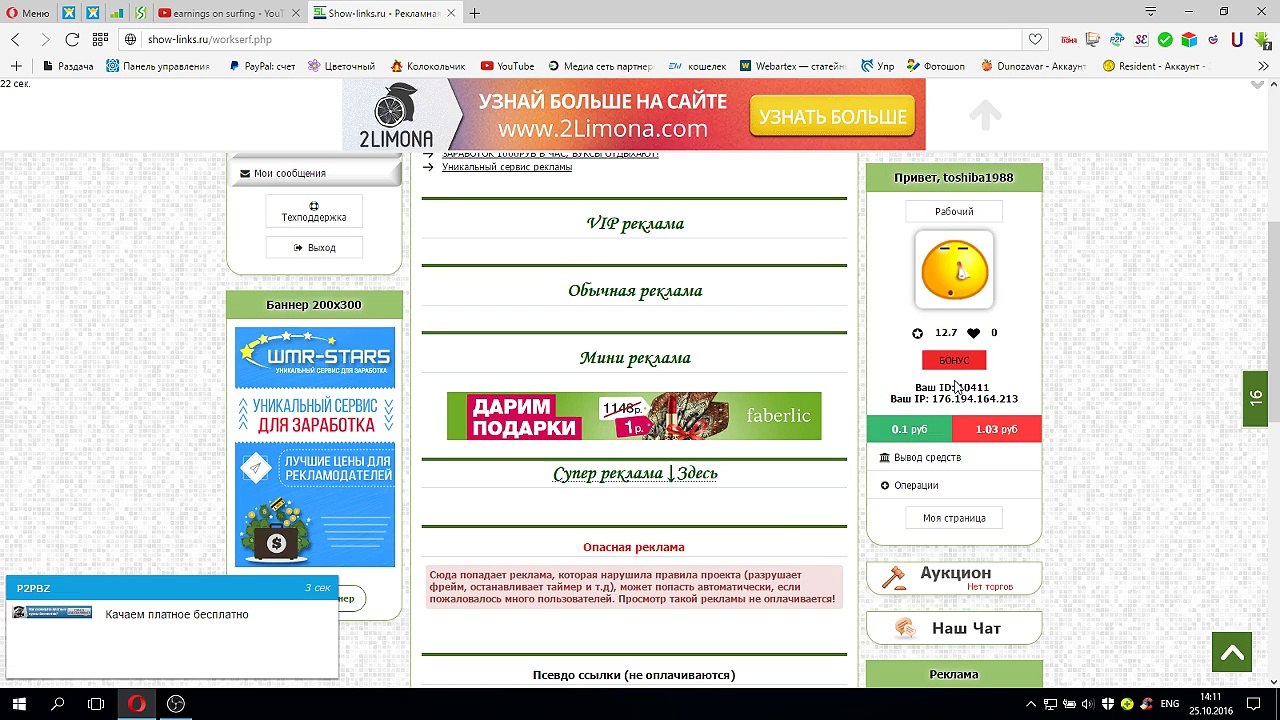Open Windows taskbar search
Screen dimensions: 1280x720
coord(58,704)
